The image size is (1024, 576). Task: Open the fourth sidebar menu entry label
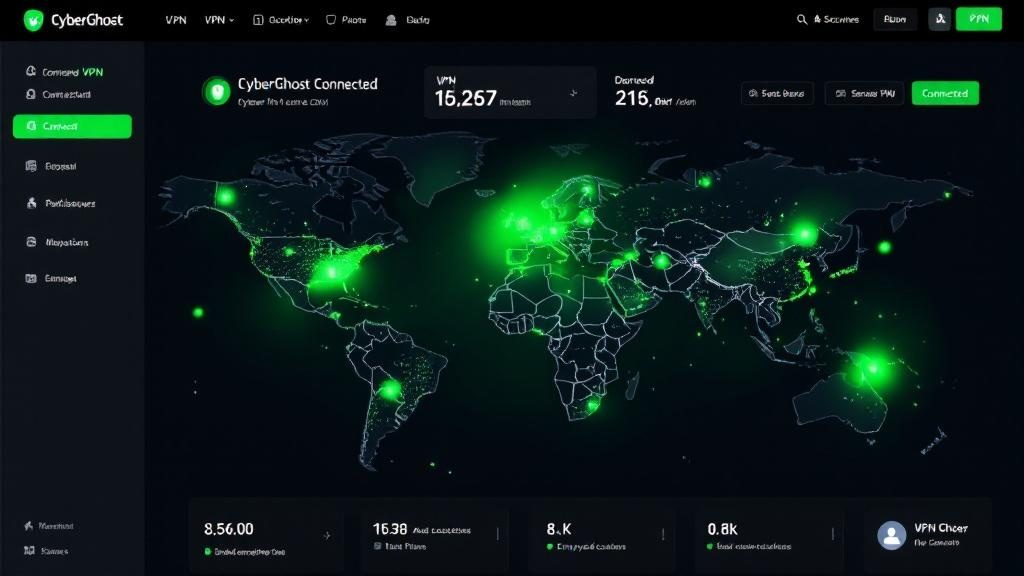coord(61,167)
